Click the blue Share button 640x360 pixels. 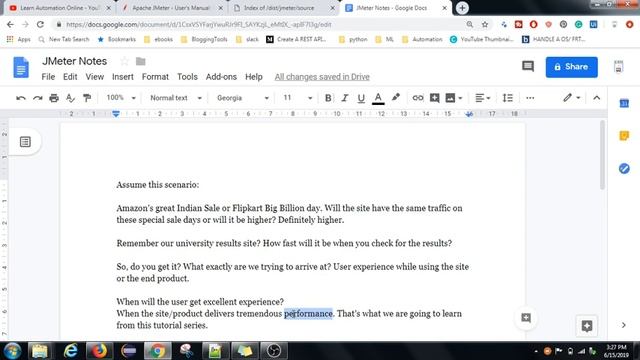pyautogui.click(x=571, y=67)
